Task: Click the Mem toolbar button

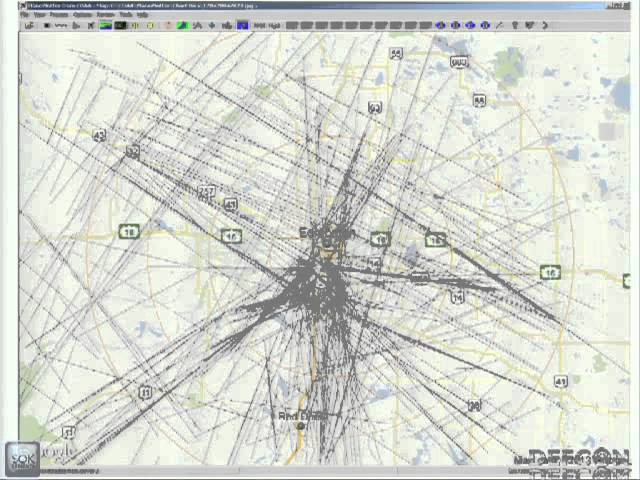Action: pos(260,26)
